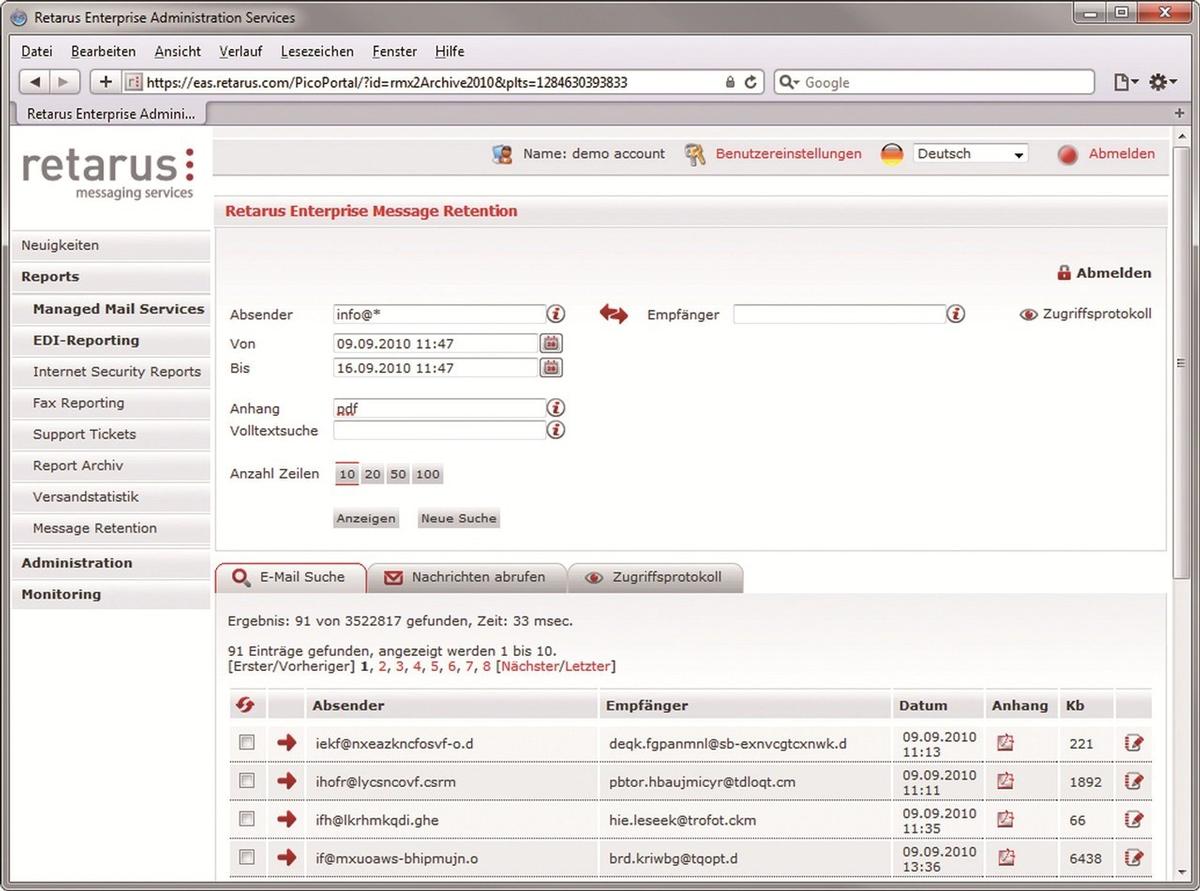The width and height of the screenshot is (1200, 891).
Task: Check the box for ifh@lkrhmkqdi.ghe row
Action: 247,818
